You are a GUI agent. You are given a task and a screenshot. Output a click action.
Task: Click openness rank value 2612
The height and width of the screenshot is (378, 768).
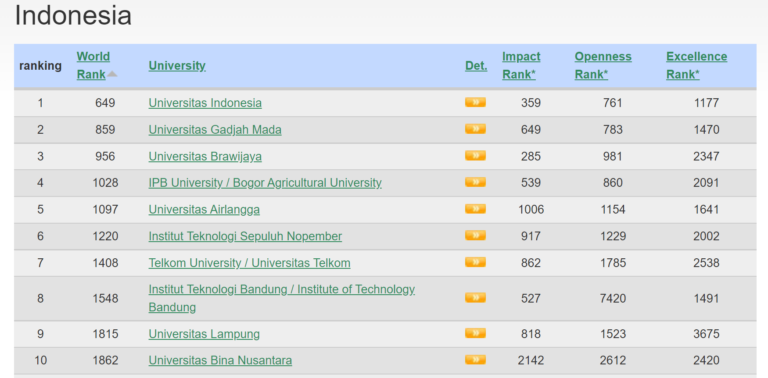(613, 360)
